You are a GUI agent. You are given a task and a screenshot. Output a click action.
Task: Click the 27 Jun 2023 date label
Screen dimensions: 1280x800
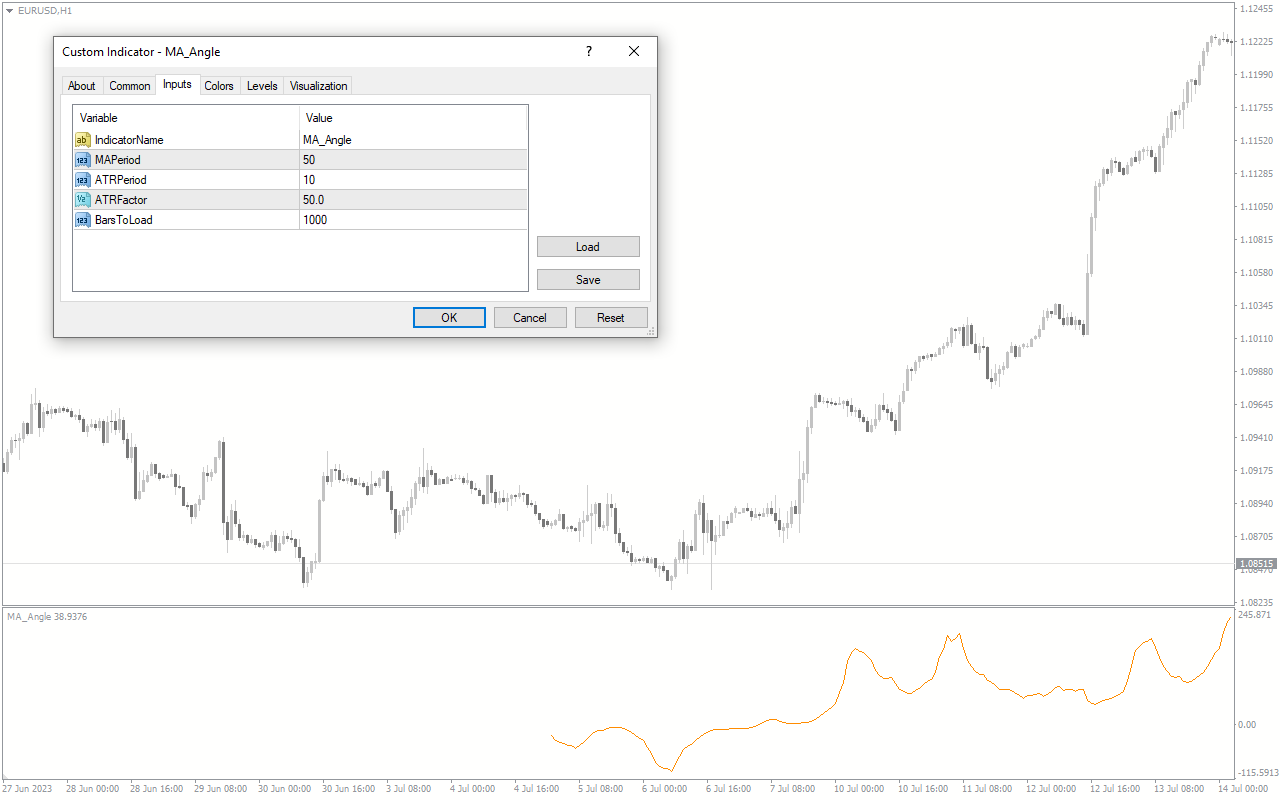click(x=29, y=788)
